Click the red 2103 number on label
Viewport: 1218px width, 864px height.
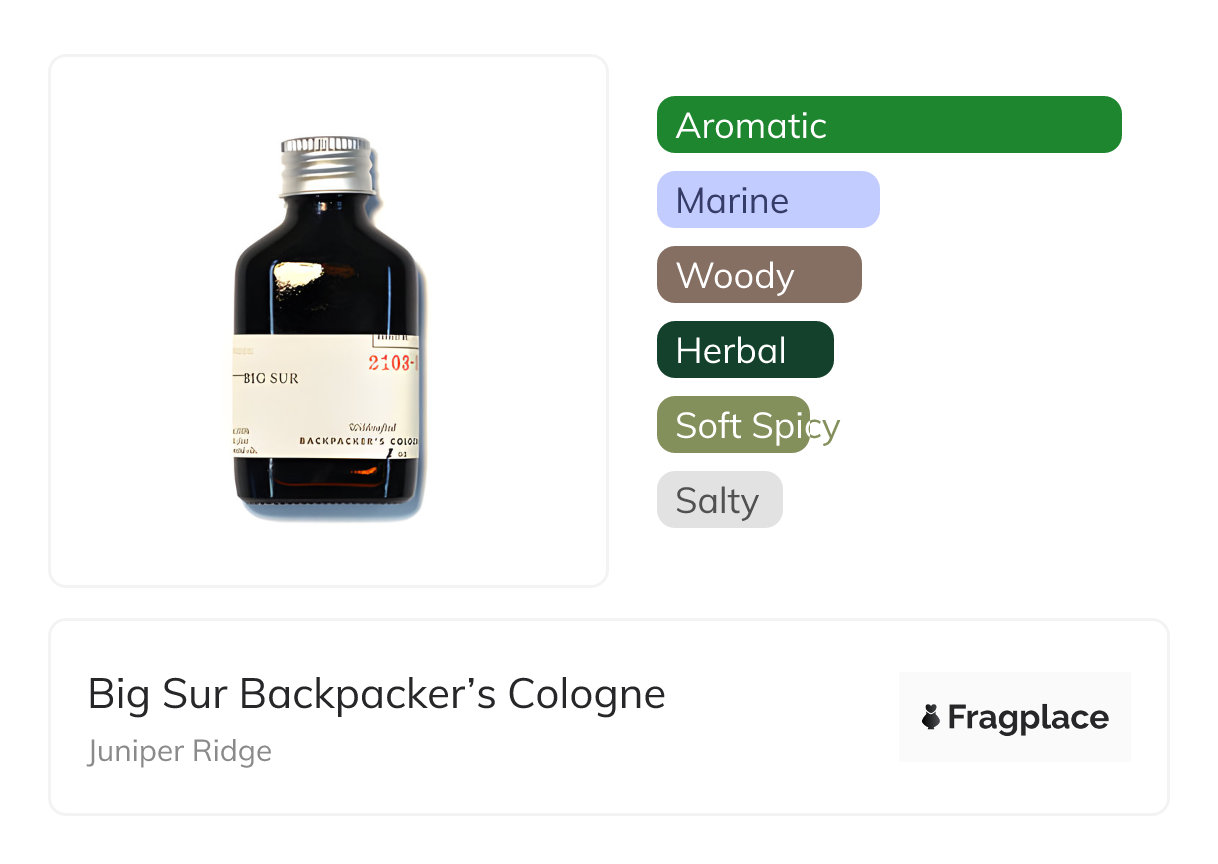point(390,363)
